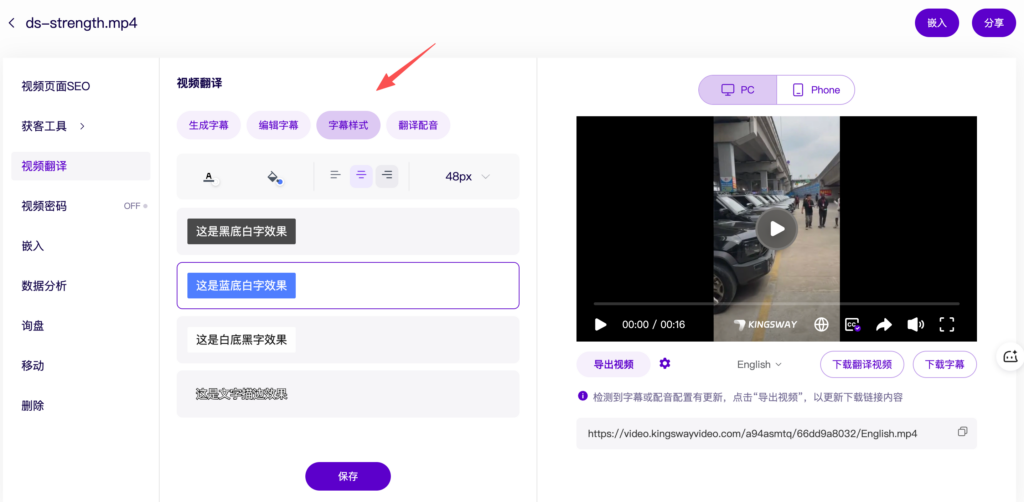Set subtitle alignment to right

(x=387, y=176)
